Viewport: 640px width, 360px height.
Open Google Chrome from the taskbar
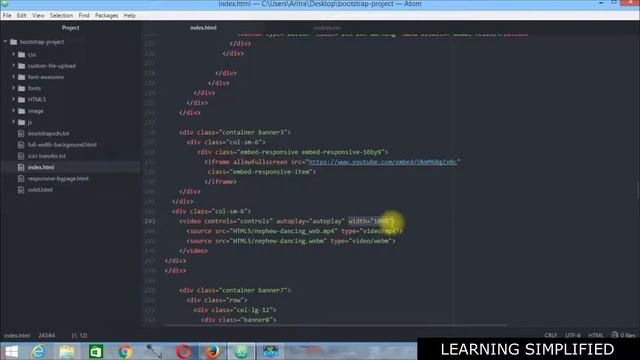[x=125, y=351]
